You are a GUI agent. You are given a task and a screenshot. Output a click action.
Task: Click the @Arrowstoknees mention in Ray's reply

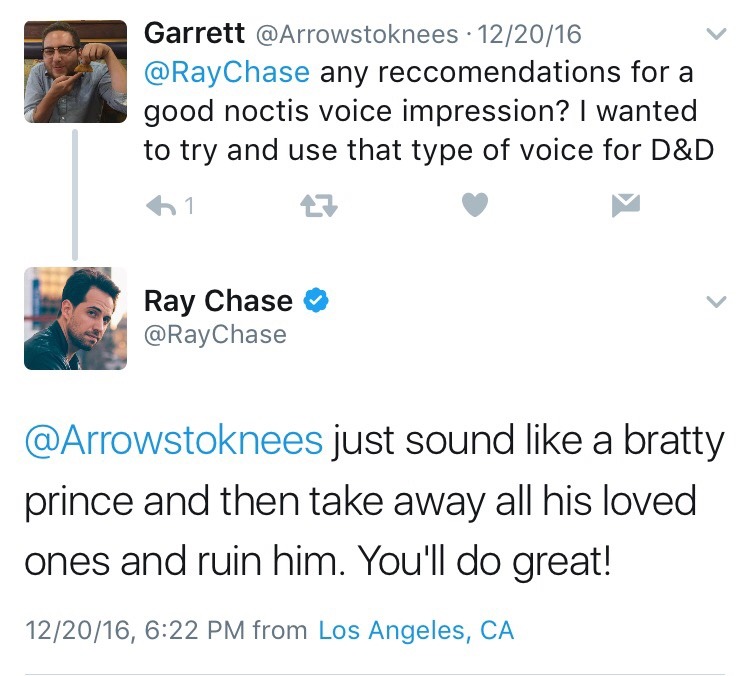coord(173,441)
